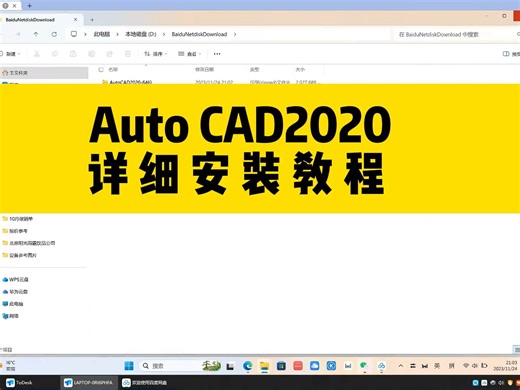Sort by the 修改日期 column header

pyautogui.click(x=204, y=69)
